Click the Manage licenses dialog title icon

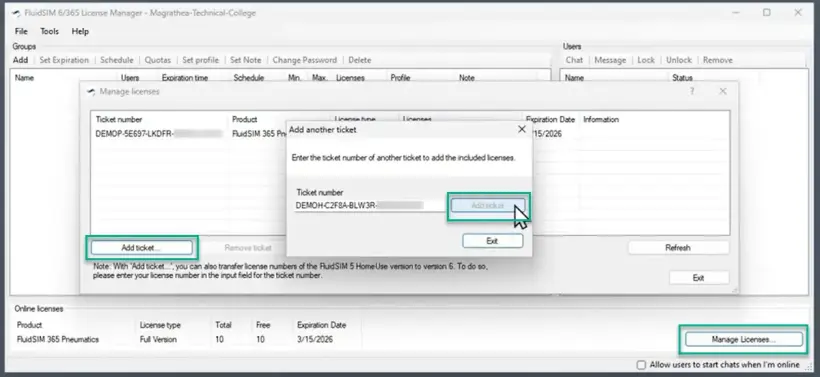point(92,92)
